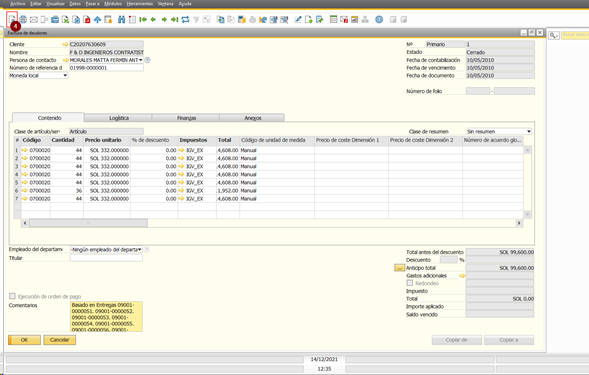Click row 1 Código link arrow
The height and width of the screenshot is (375, 589).
point(25,150)
